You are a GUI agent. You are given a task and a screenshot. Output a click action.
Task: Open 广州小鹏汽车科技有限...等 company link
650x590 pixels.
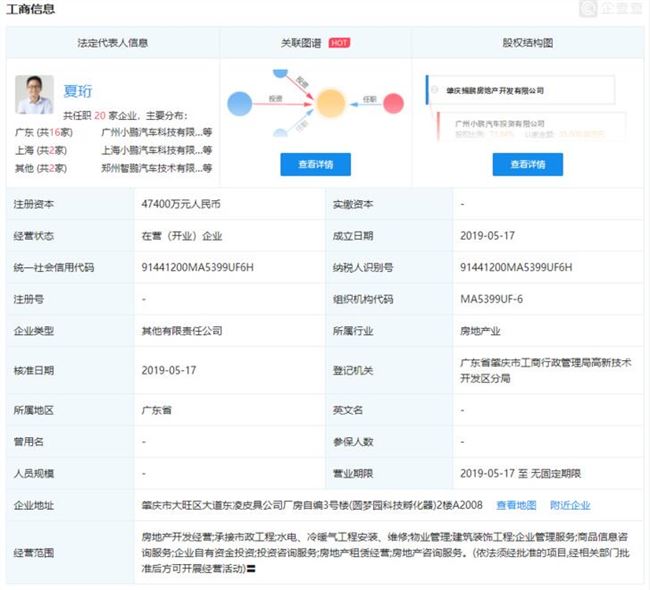tap(157, 132)
